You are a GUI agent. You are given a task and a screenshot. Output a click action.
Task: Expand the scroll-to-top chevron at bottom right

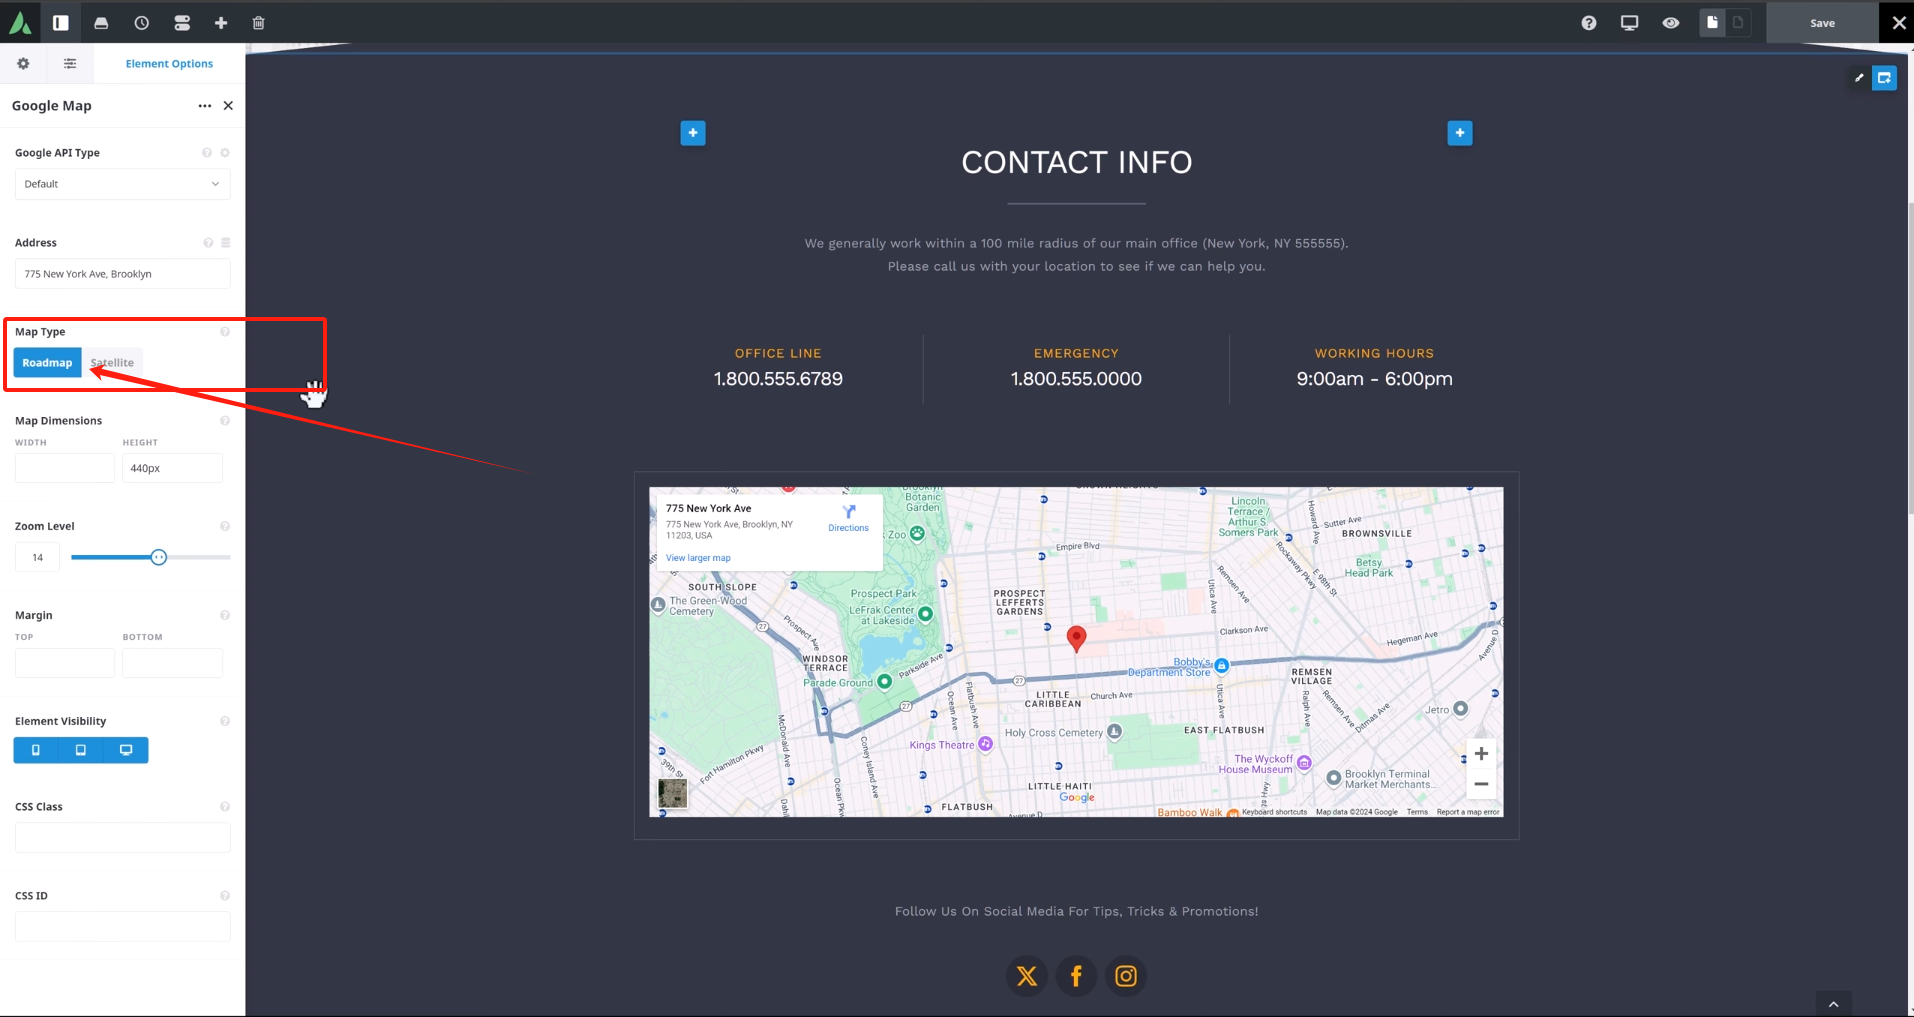click(x=1833, y=1004)
